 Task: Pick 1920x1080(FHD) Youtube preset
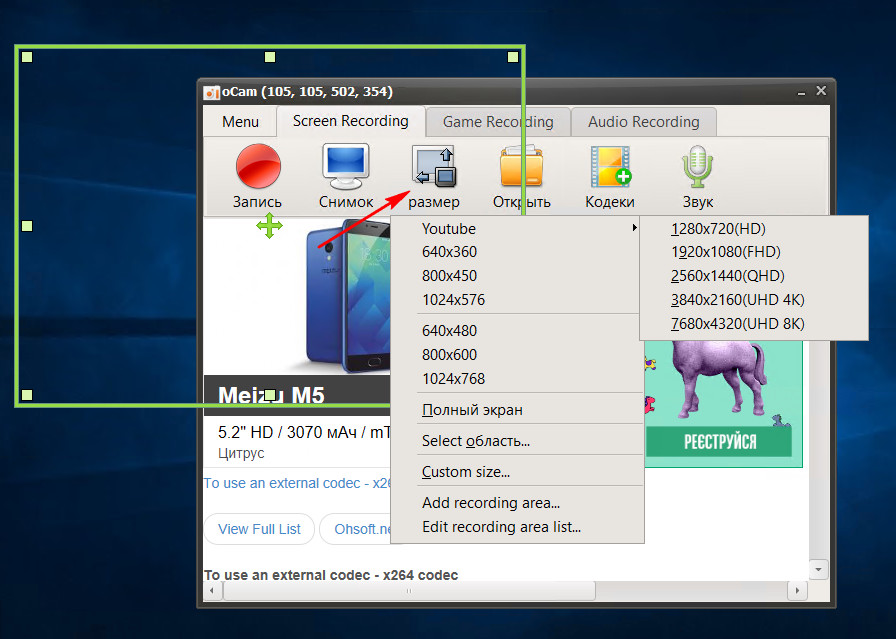754,252
